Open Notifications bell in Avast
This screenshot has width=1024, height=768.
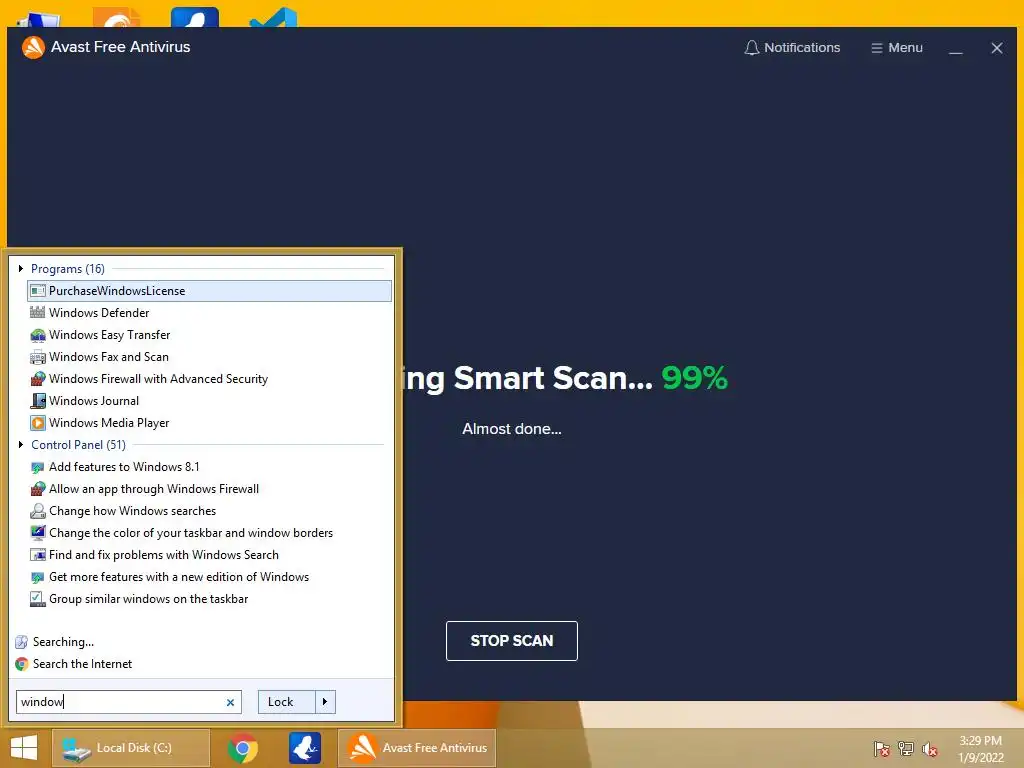tap(792, 48)
